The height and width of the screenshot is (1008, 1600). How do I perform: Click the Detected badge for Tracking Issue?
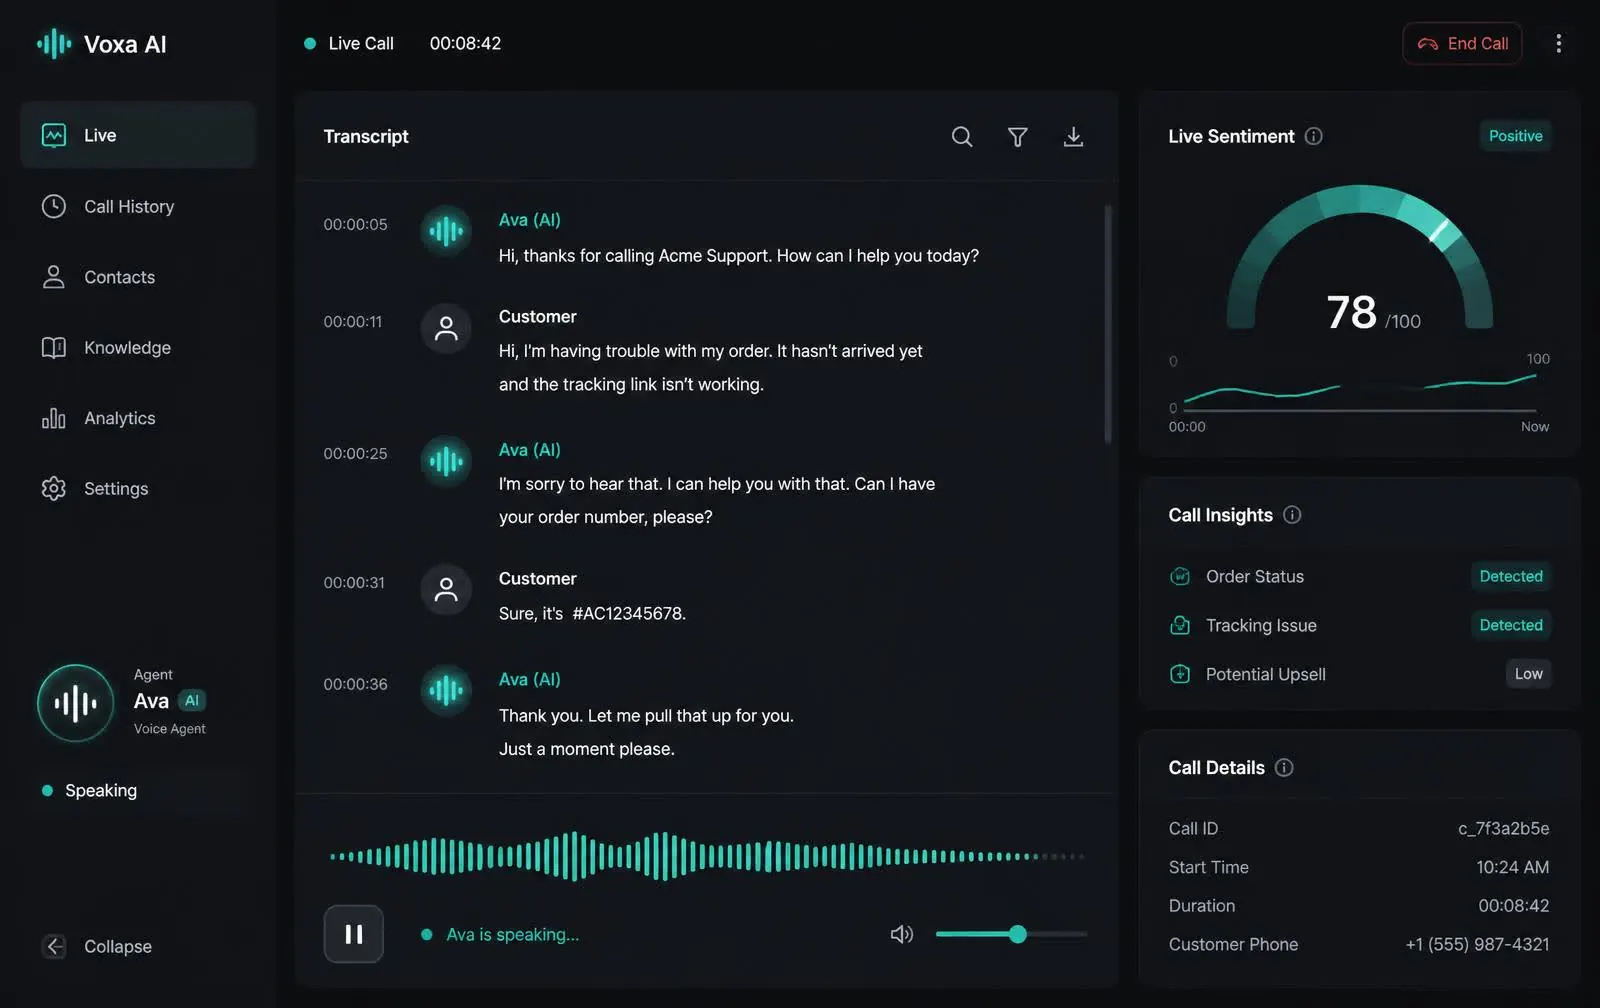click(x=1511, y=625)
